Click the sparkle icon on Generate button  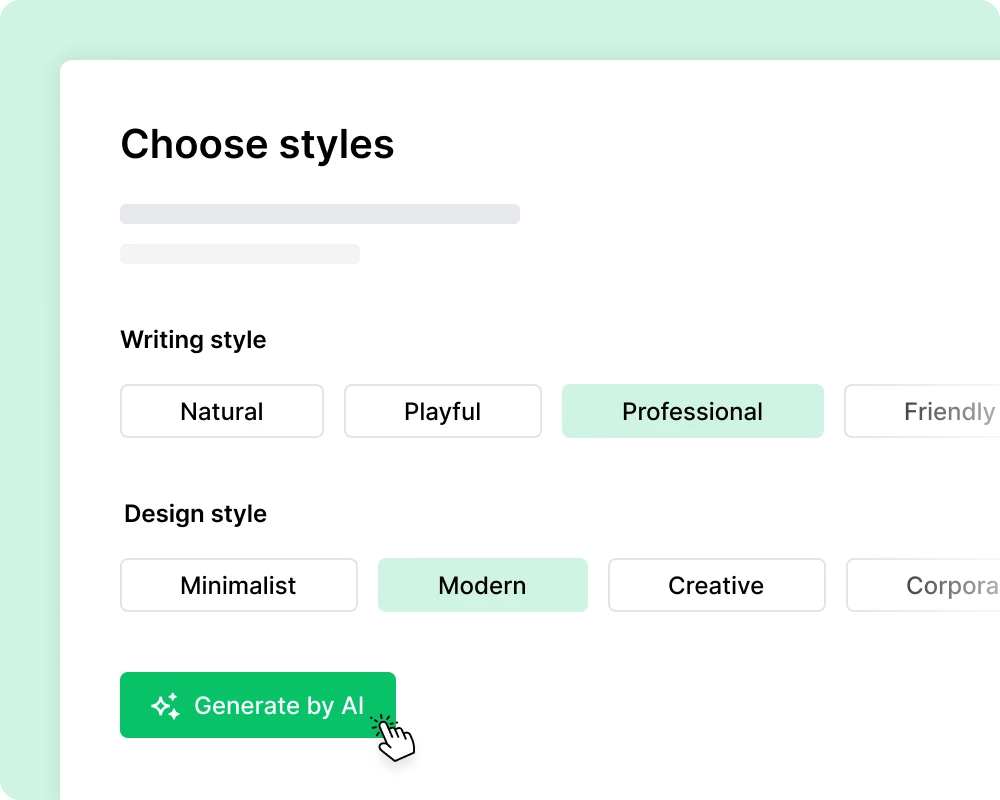[x=166, y=706]
